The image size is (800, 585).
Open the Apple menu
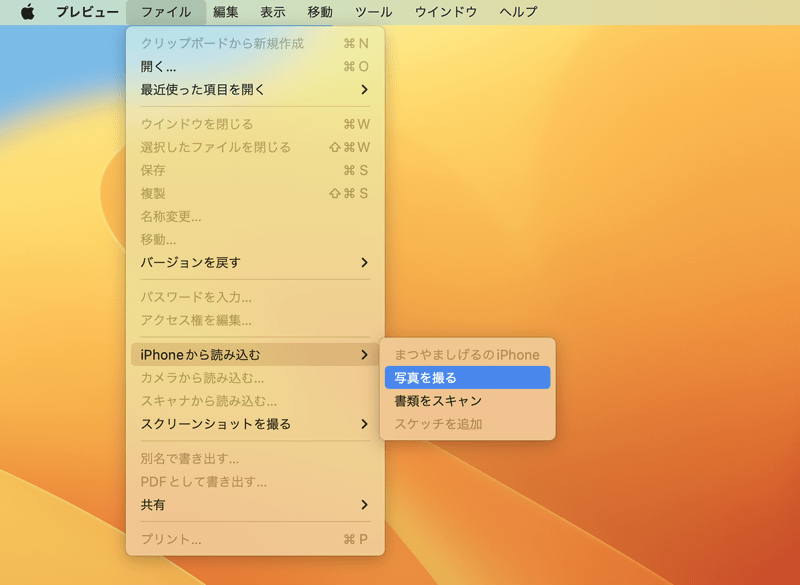pyautogui.click(x=27, y=12)
